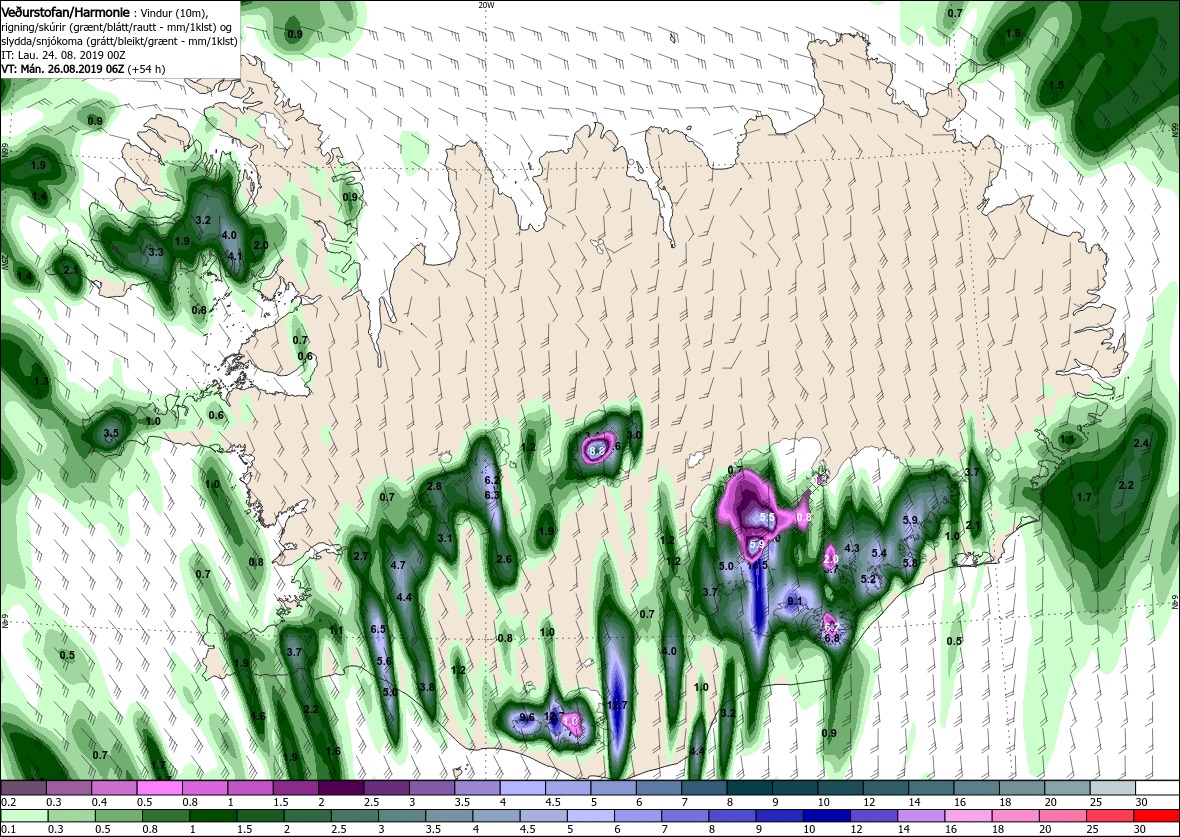Click the 6.8 precipitation value on the map
Viewport: 1180px width, 837px height.
point(832,638)
